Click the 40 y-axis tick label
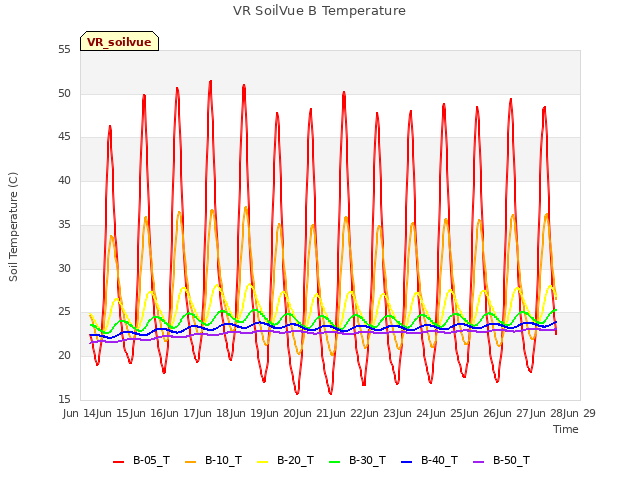 click(x=64, y=181)
